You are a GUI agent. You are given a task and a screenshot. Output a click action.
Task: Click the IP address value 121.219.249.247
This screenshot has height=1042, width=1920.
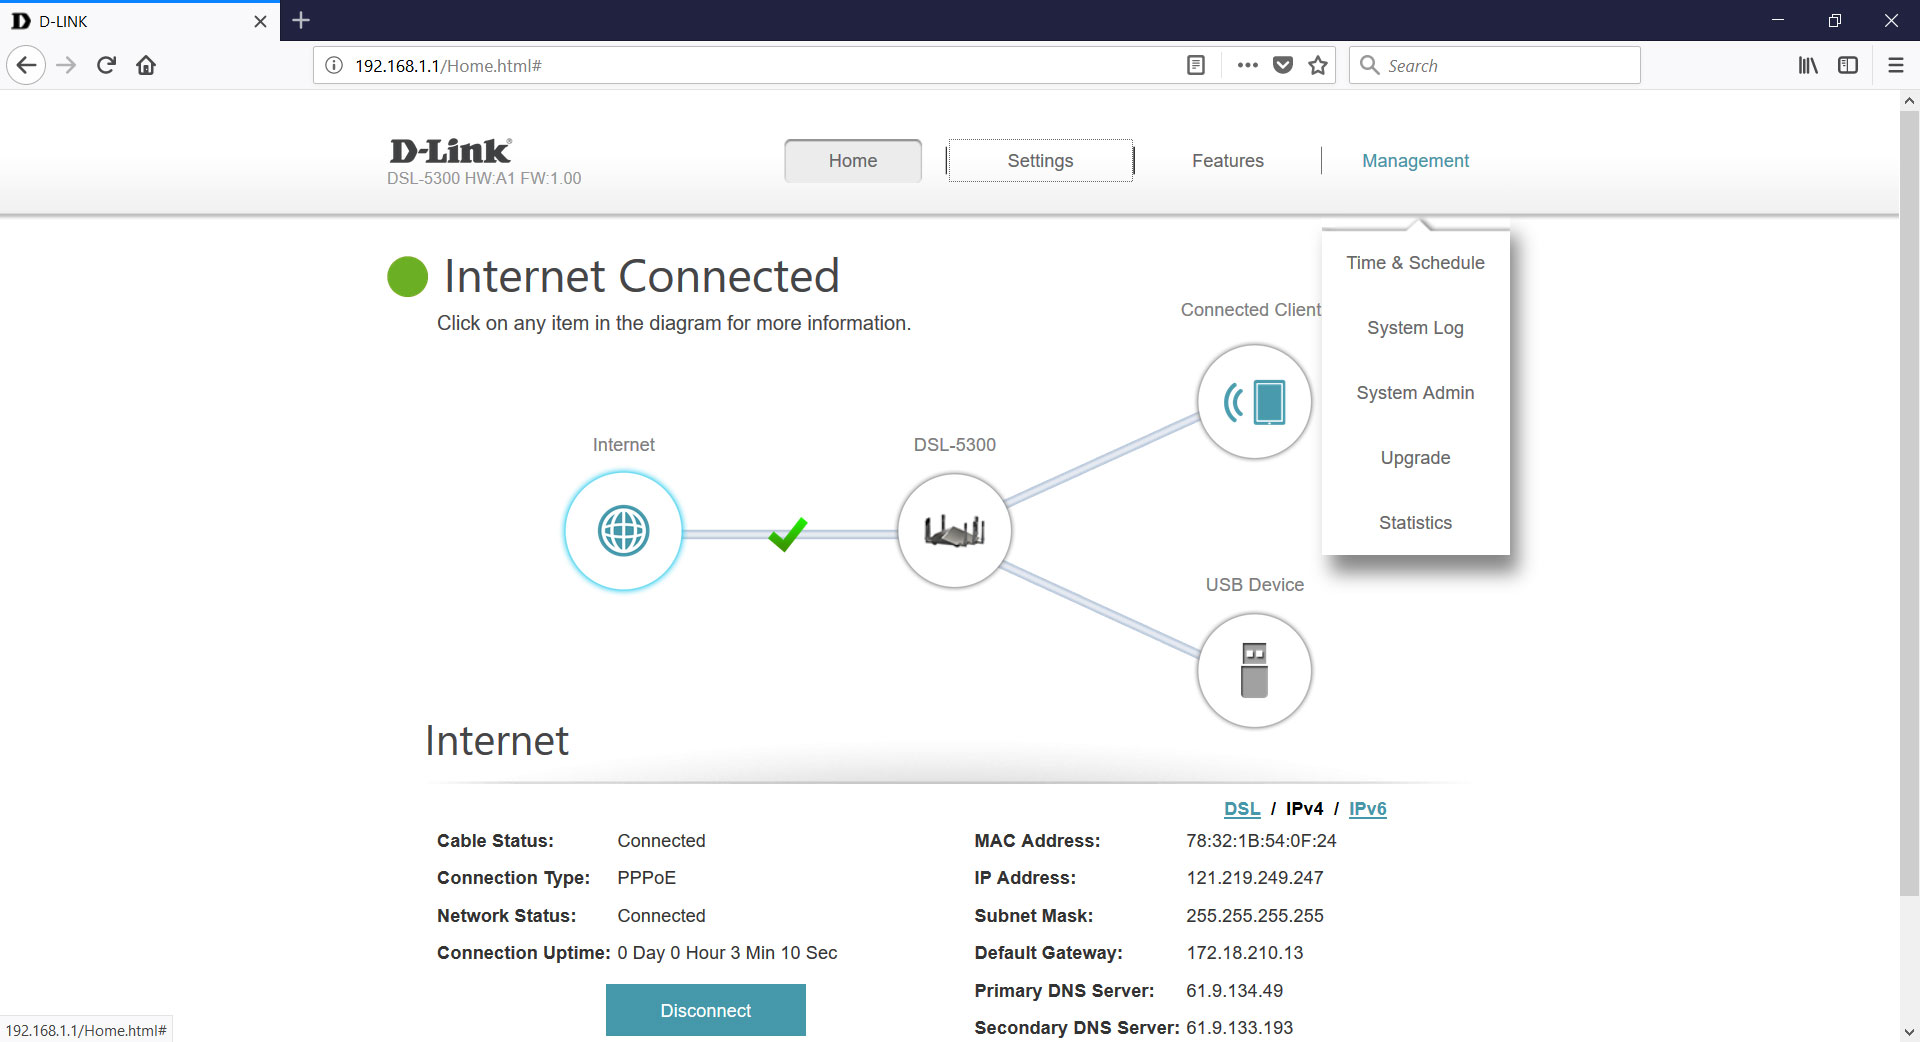pos(1254,878)
